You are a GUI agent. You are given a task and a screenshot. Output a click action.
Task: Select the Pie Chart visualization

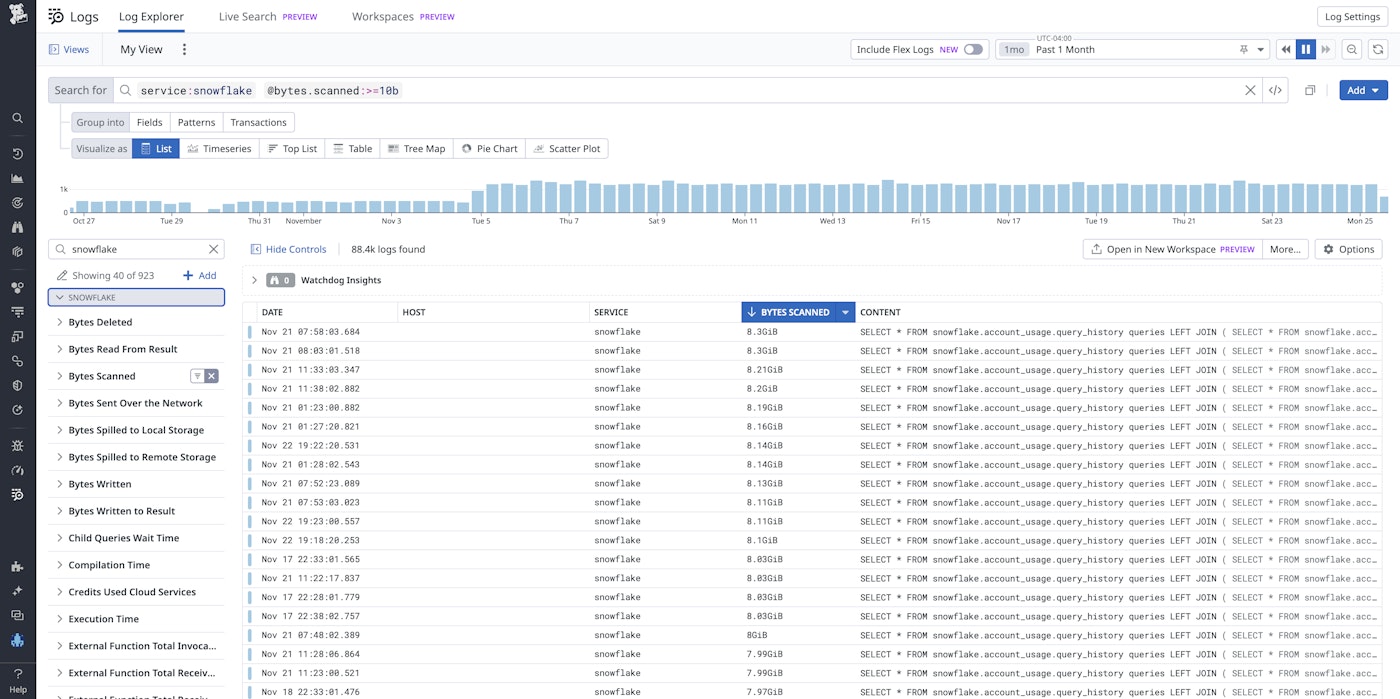[489, 148]
